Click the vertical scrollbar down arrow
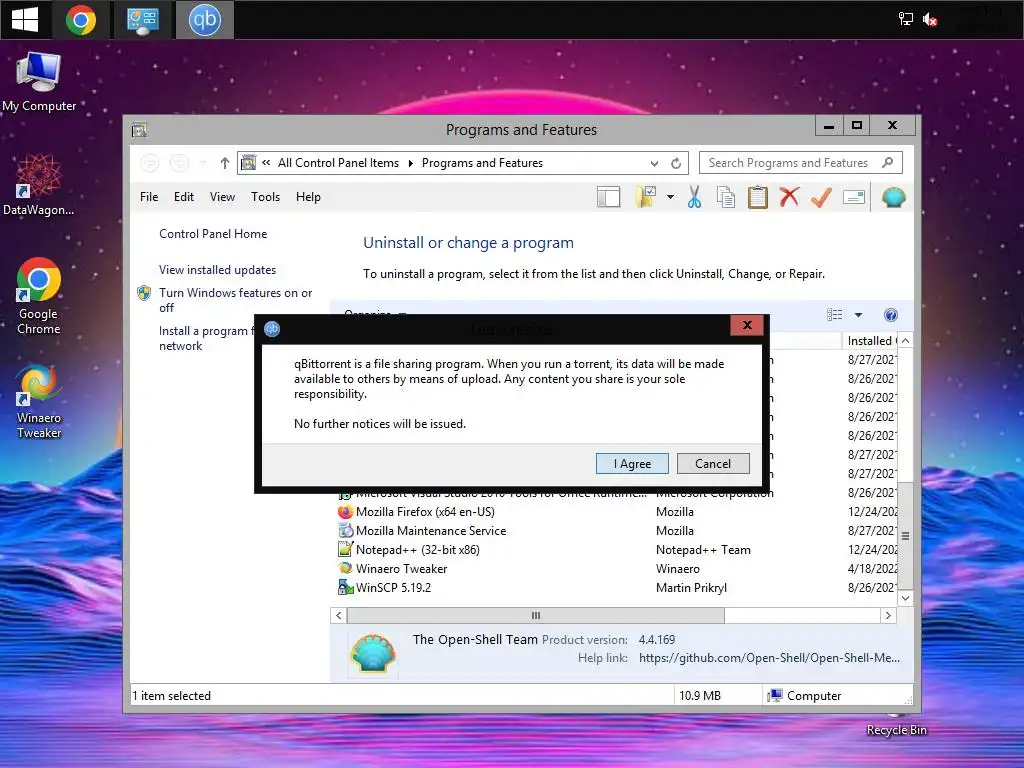1024x768 pixels. [x=905, y=598]
